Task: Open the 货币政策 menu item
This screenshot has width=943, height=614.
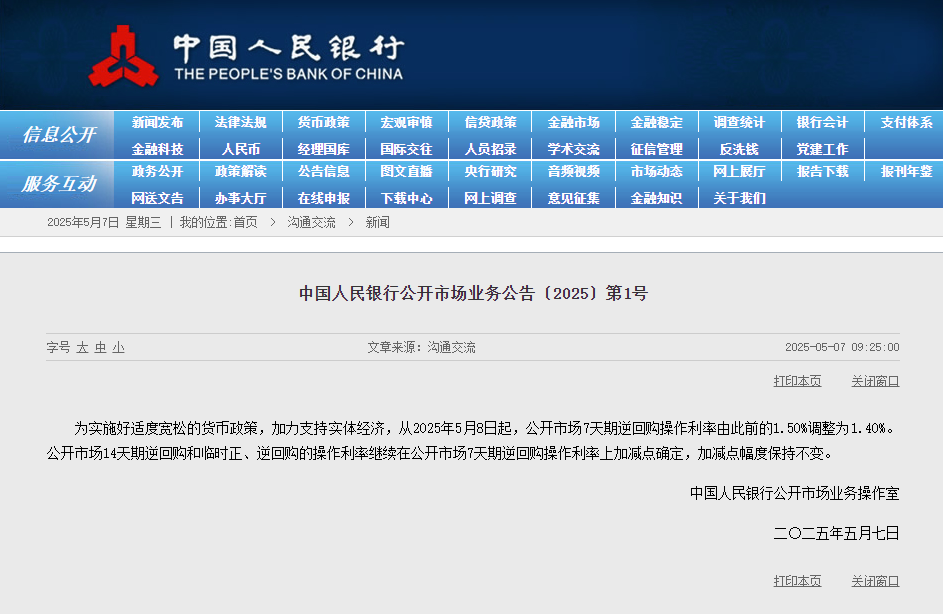Action: [323, 122]
